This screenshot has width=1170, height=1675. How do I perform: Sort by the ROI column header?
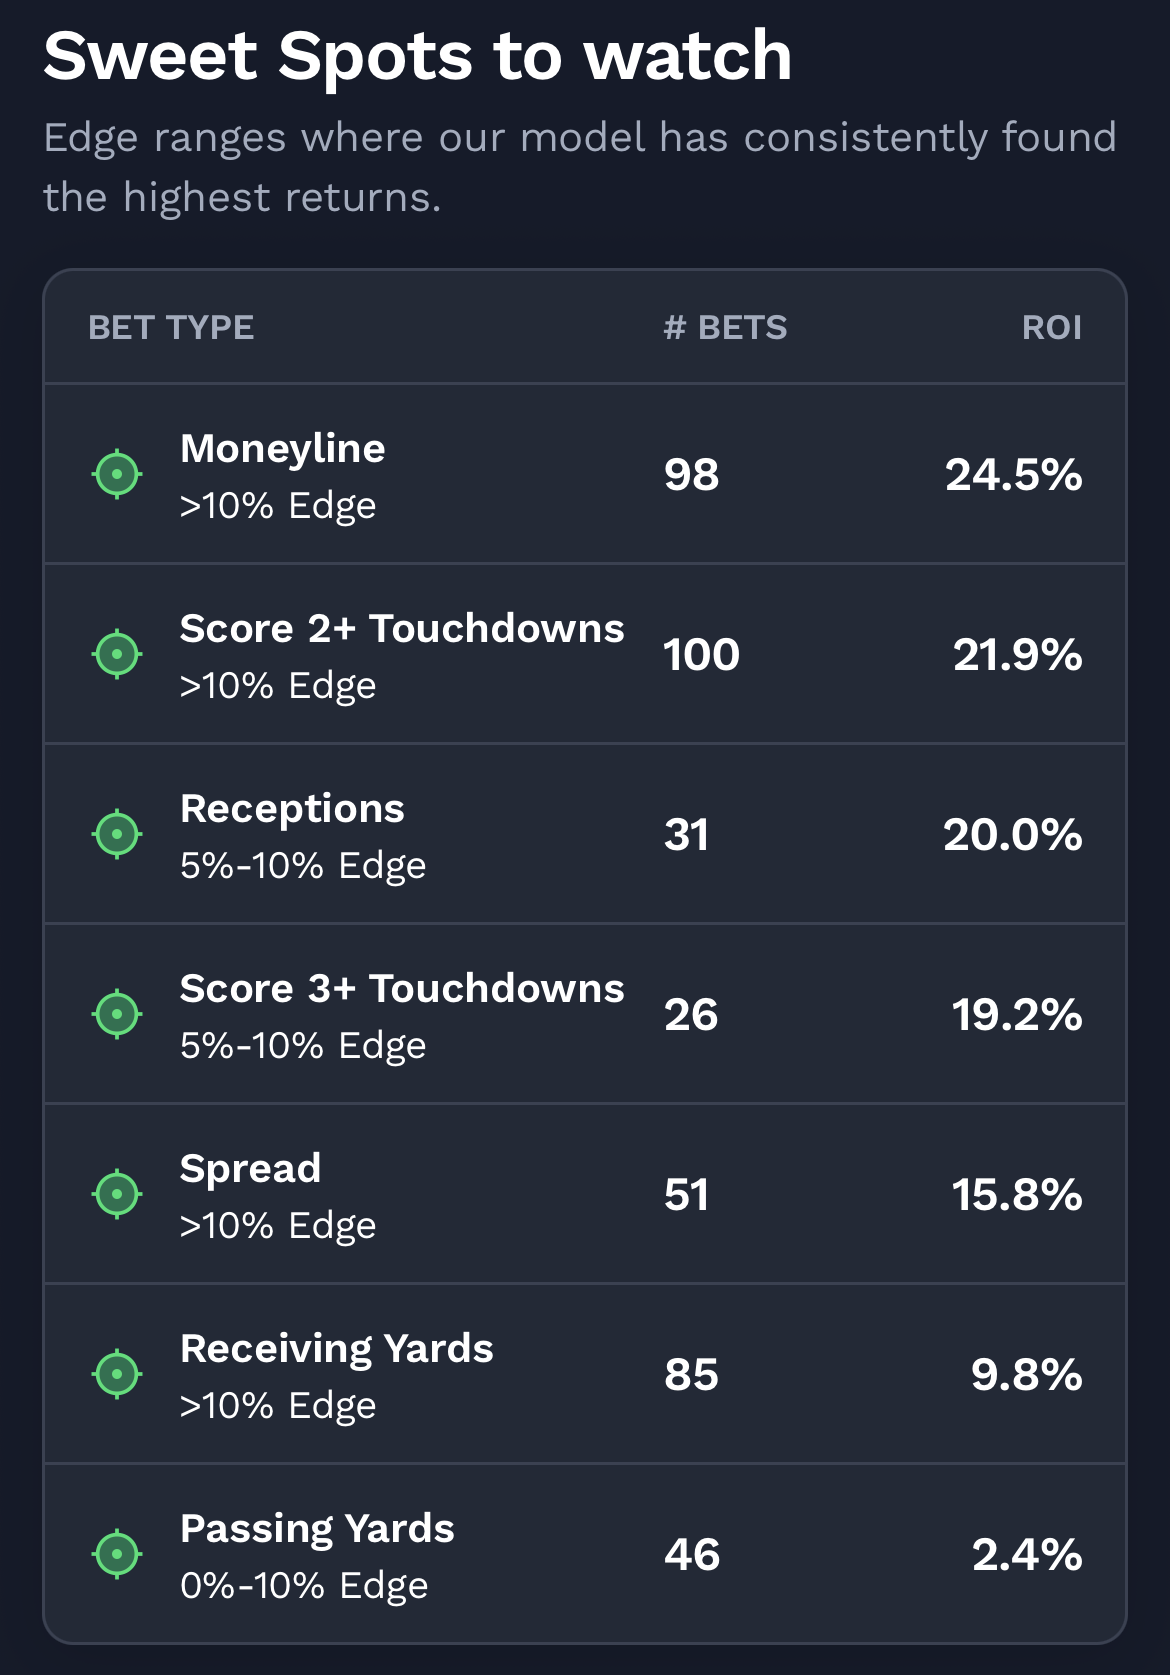tap(1052, 327)
